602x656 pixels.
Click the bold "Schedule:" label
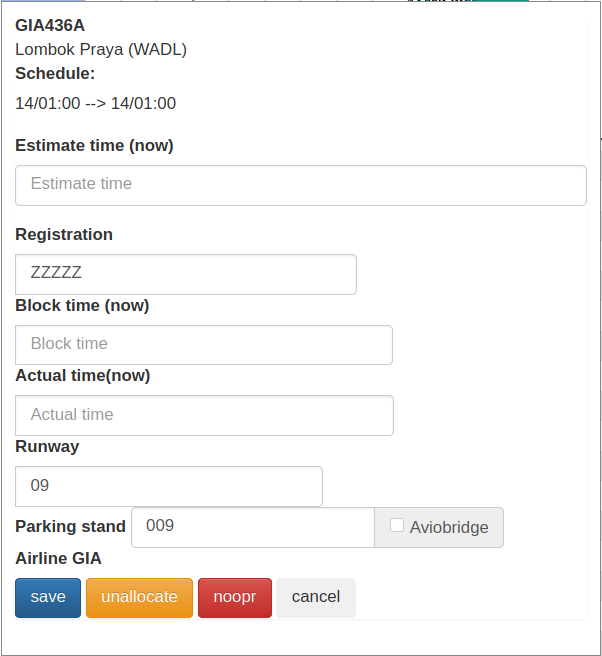pyautogui.click(x=55, y=73)
